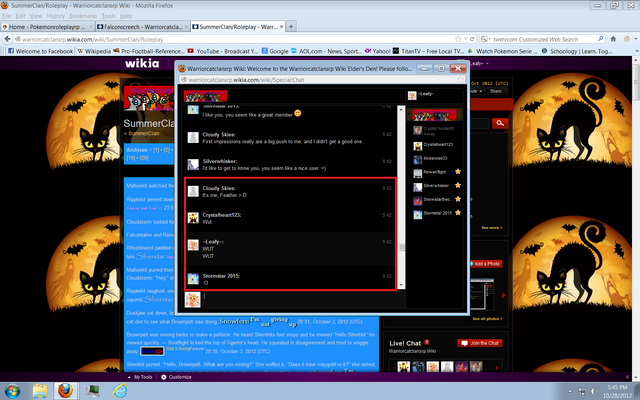
Task: Click the smiley emoticon in Stormstar's message
Action: coord(298,113)
